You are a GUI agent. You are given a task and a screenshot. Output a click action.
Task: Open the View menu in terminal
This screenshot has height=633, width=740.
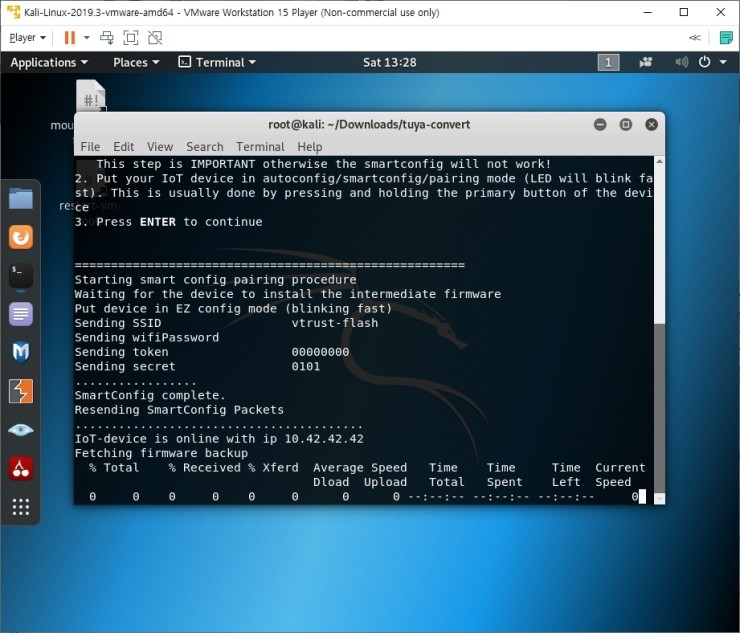(x=160, y=147)
